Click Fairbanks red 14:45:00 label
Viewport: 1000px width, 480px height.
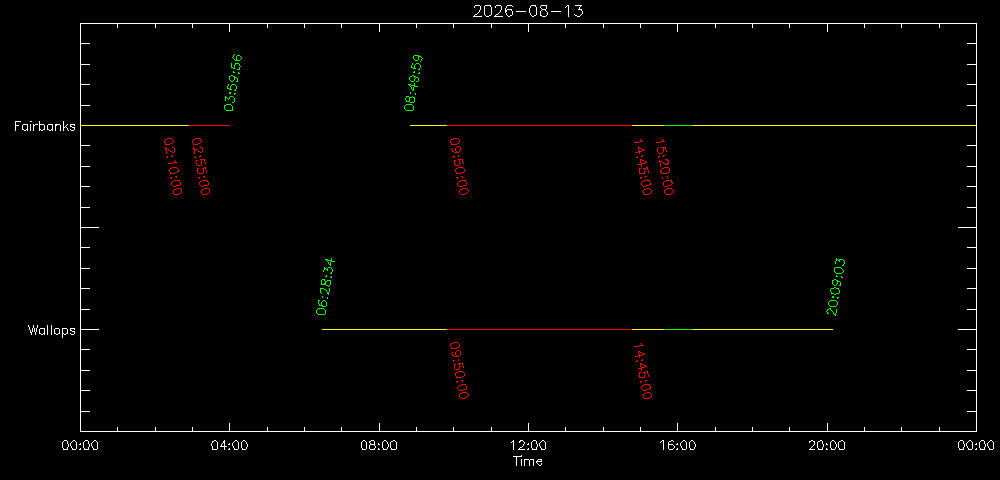(642, 166)
